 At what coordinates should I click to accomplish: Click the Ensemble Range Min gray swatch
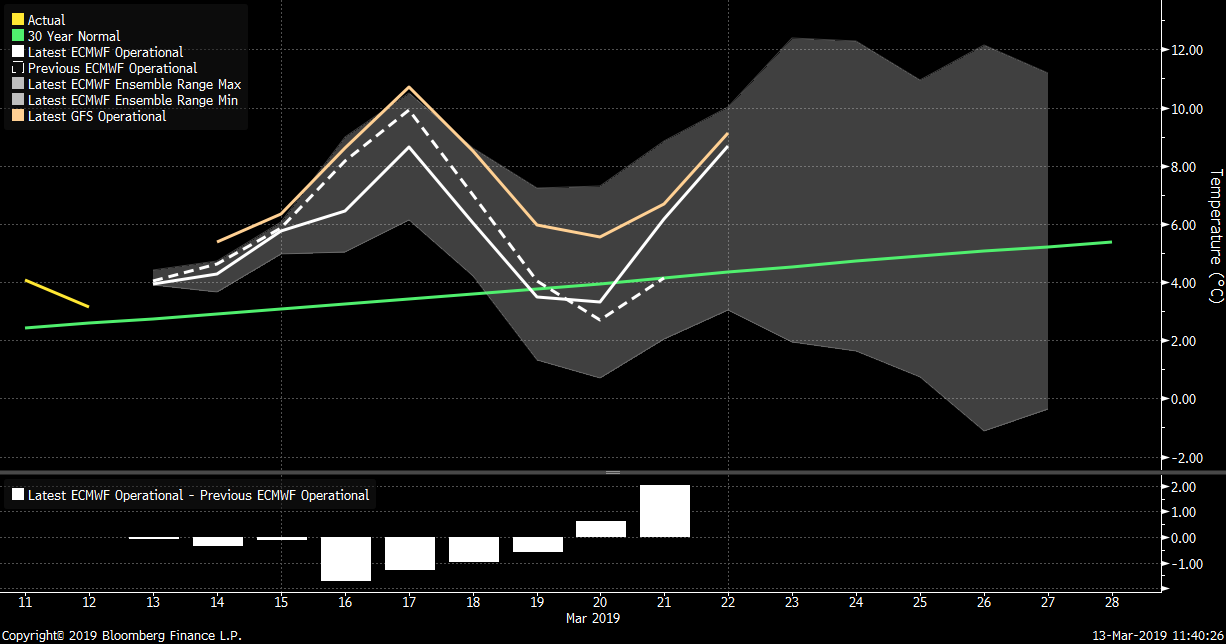17,100
